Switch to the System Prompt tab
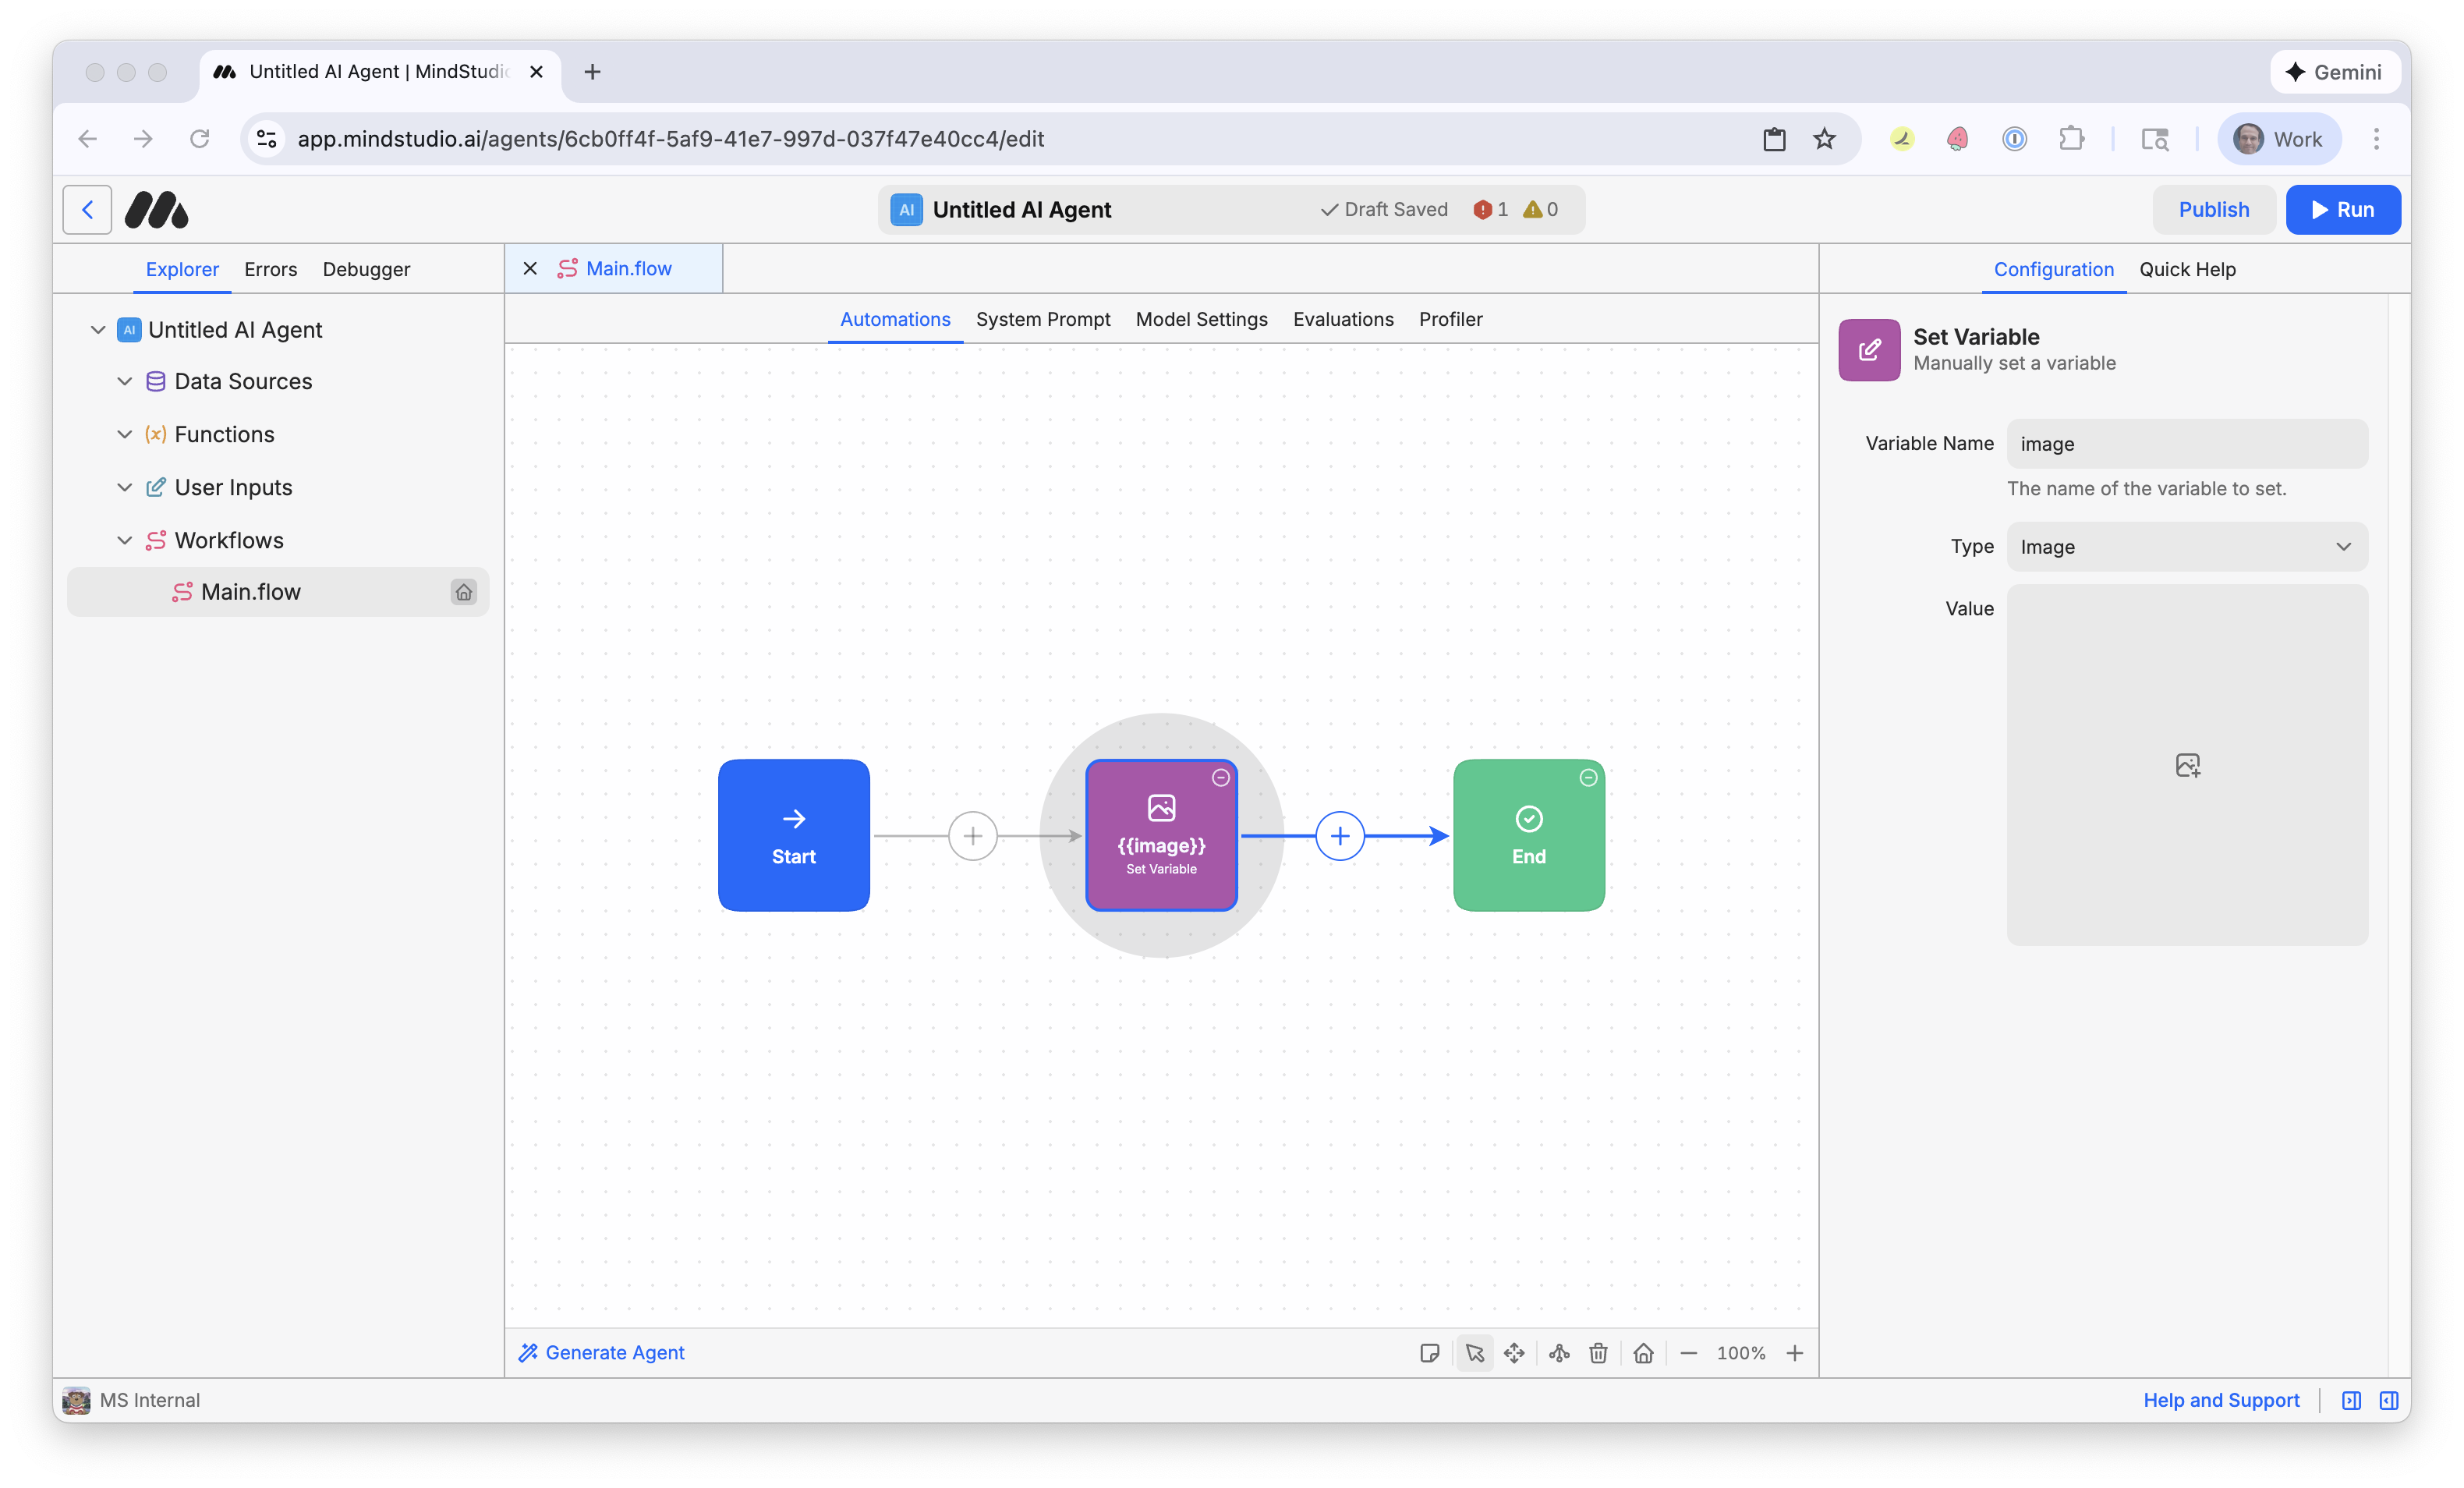Screen dimensions: 2464x1488 click(1042, 319)
